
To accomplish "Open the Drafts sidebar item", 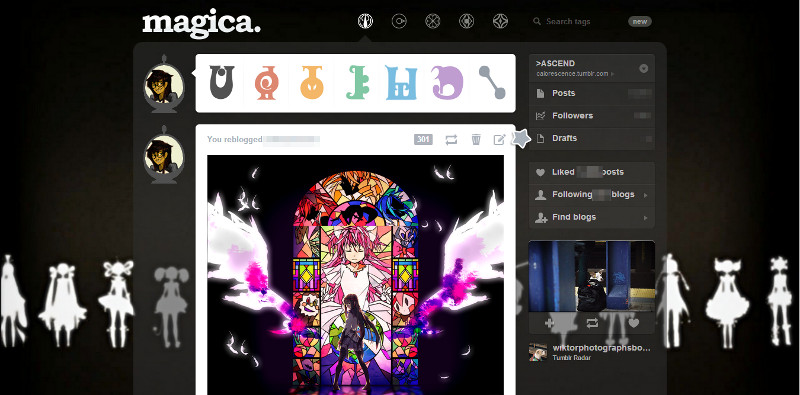I will click(x=592, y=138).
